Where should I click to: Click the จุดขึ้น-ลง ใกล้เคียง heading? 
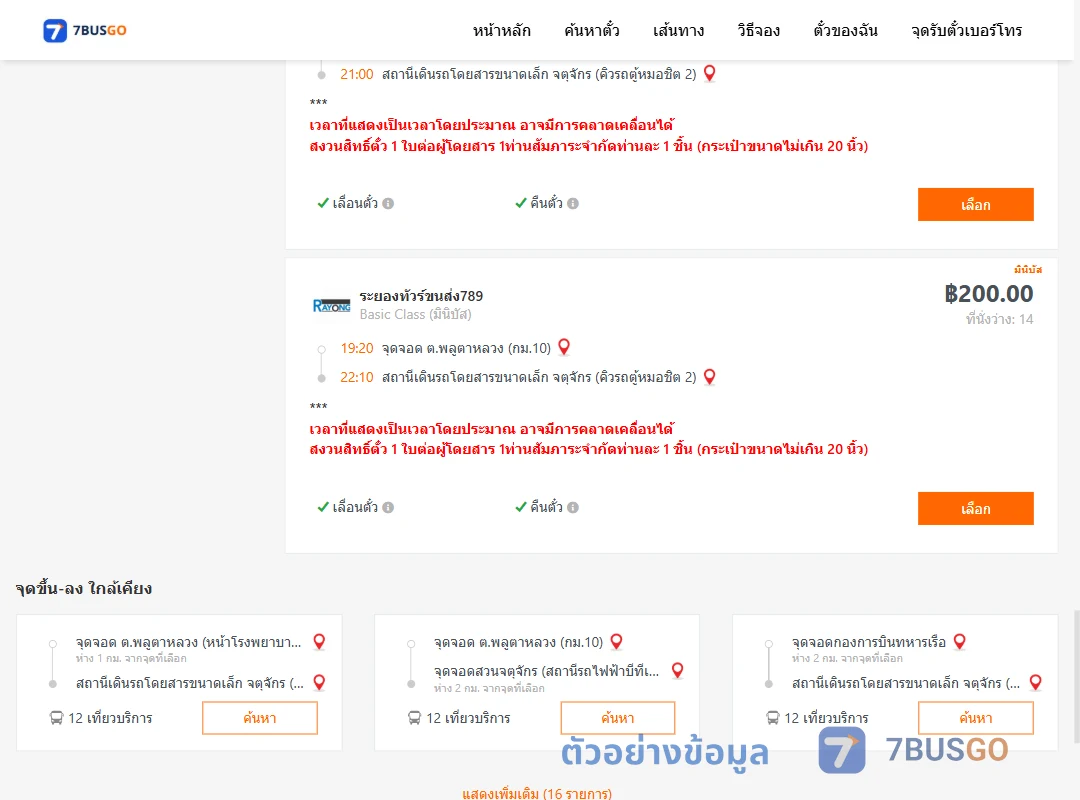coord(84,588)
